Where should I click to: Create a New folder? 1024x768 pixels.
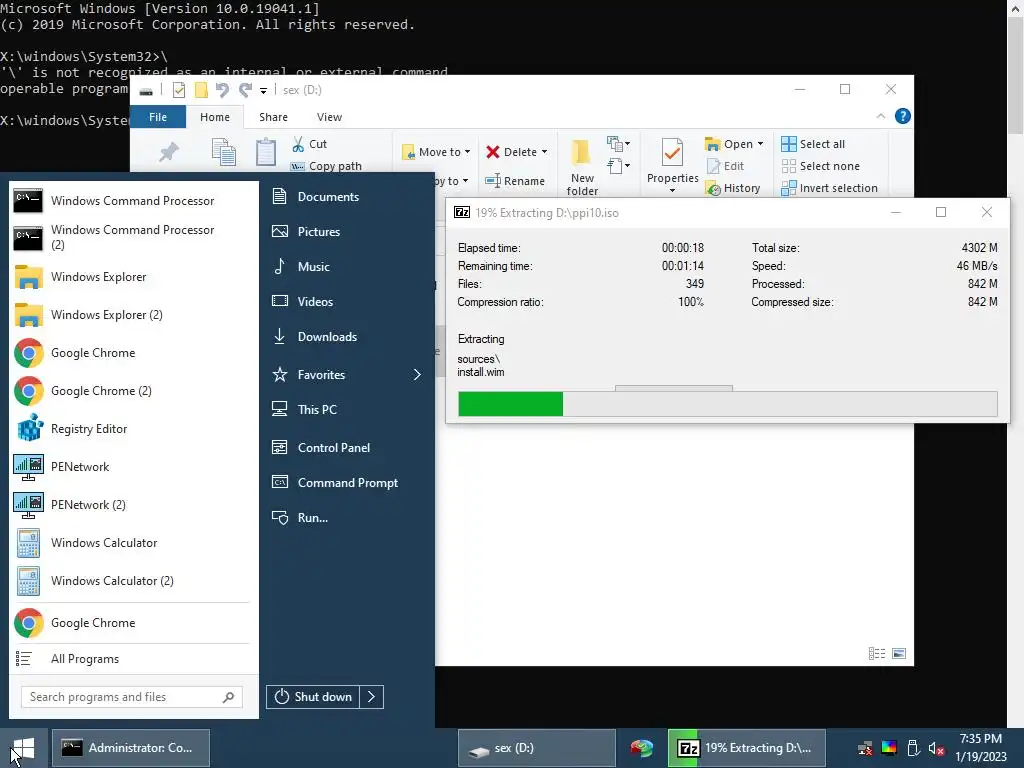[582, 167]
